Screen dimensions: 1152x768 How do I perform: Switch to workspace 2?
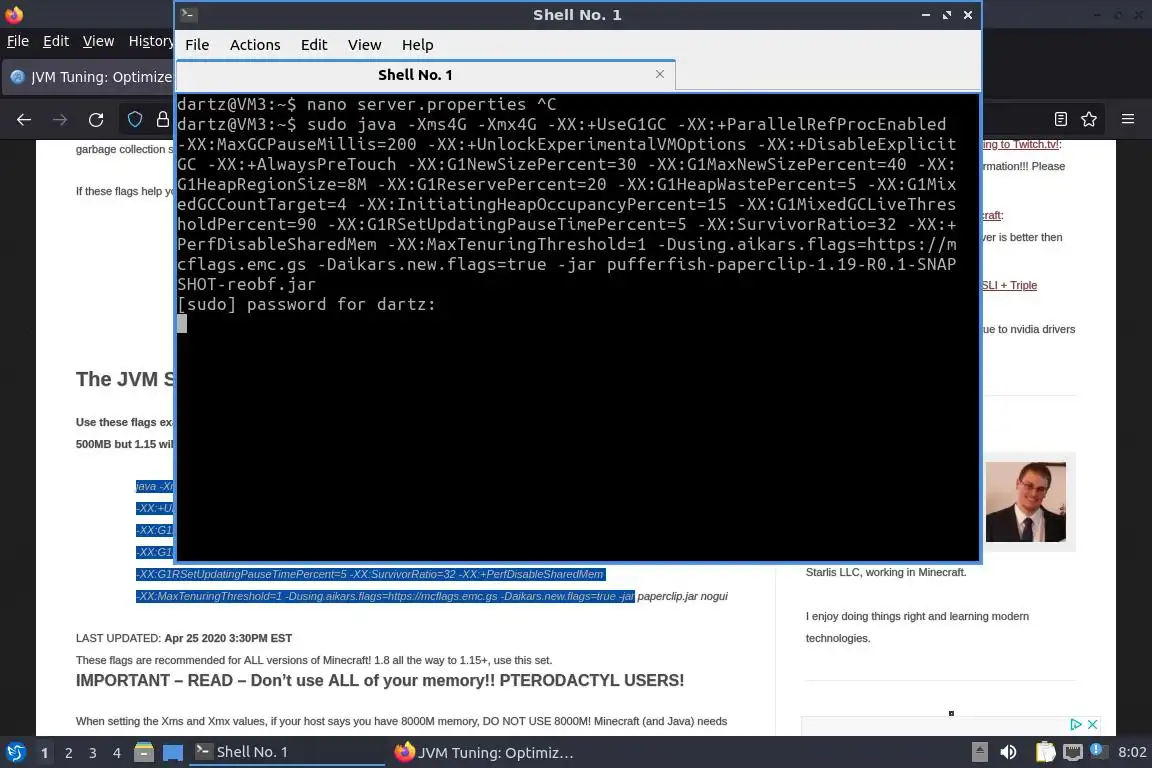pos(68,753)
